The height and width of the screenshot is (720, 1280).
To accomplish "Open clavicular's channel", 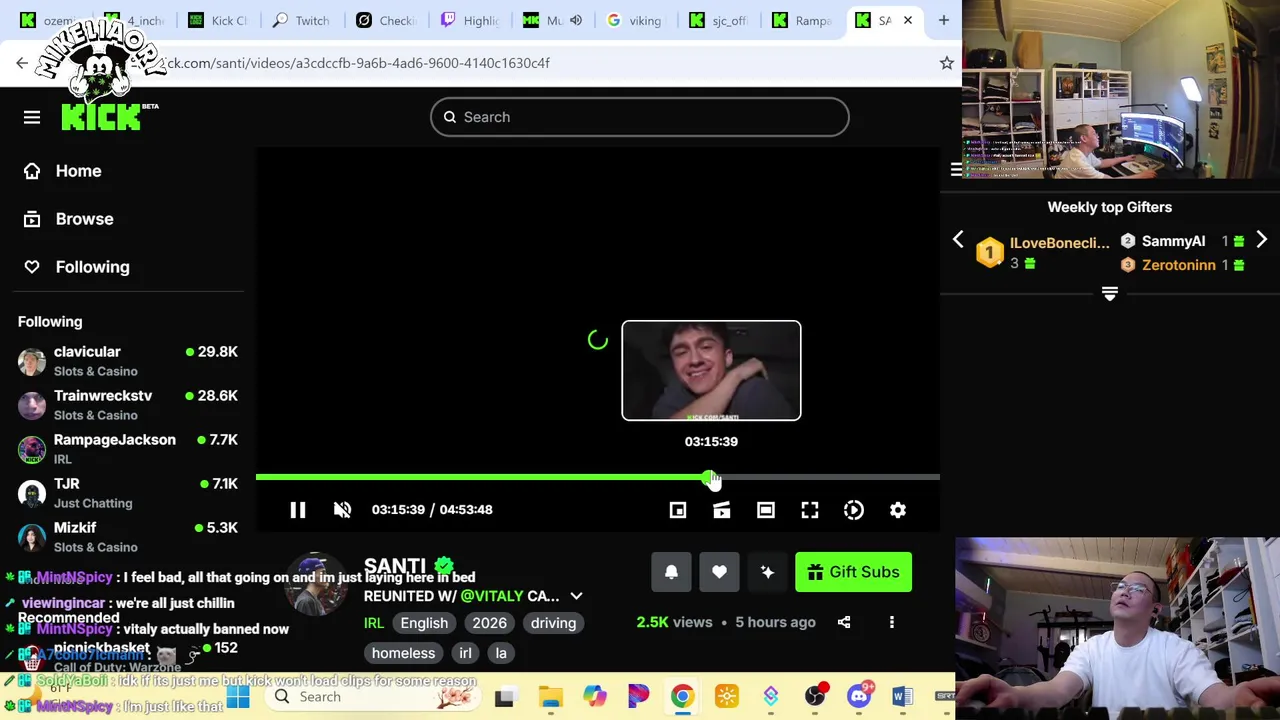I will [128, 361].
